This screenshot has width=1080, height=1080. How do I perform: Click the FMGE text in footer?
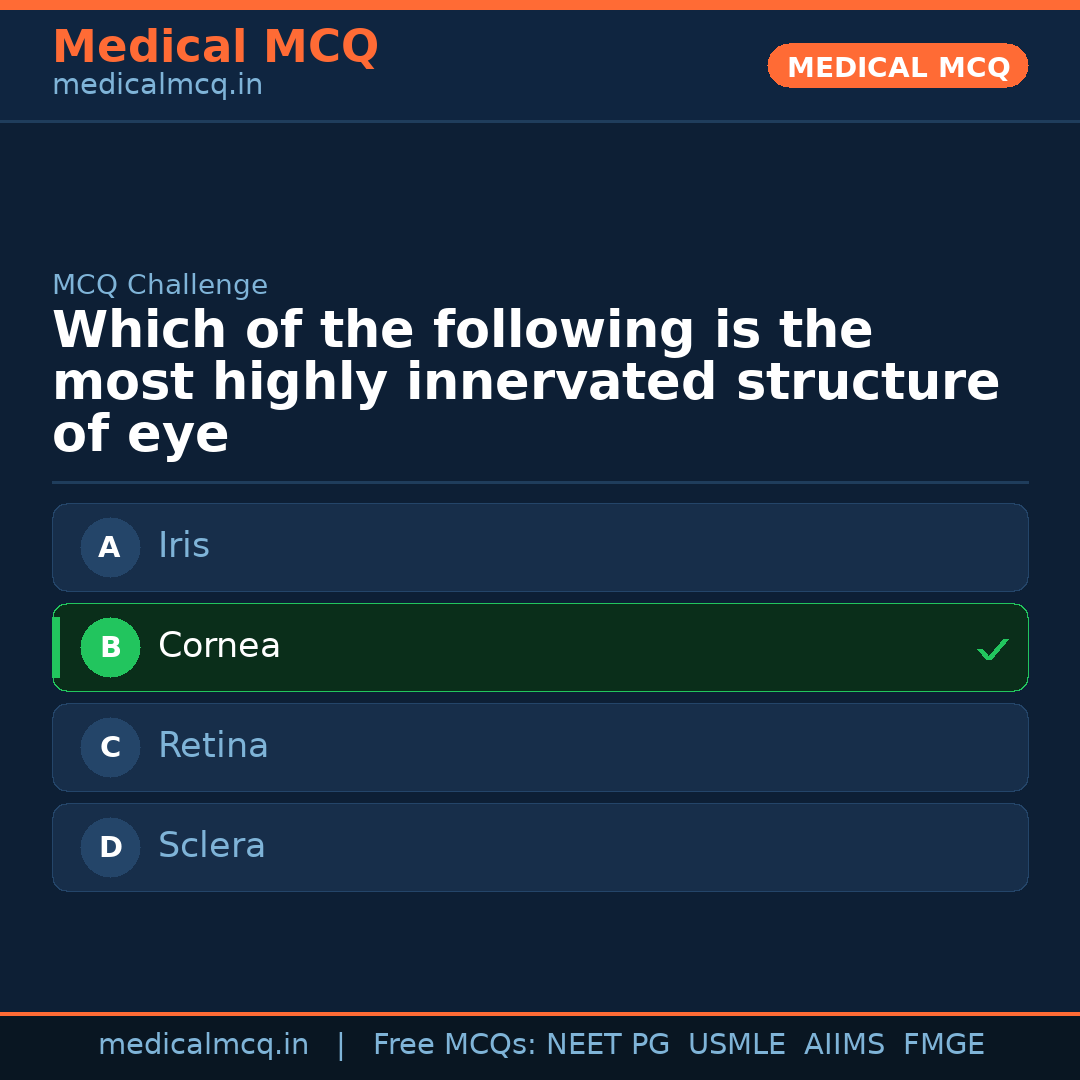[x=943, y=1043]
